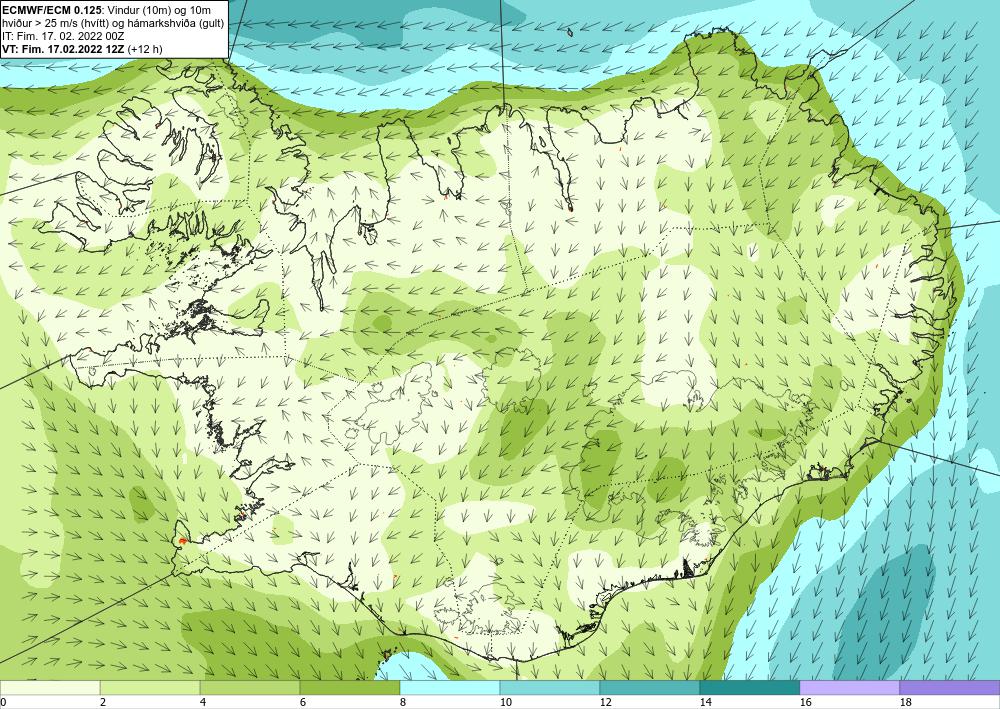1000x709 pixels.
Task: Click the legend scale label "6"
Action: [303, 703]
